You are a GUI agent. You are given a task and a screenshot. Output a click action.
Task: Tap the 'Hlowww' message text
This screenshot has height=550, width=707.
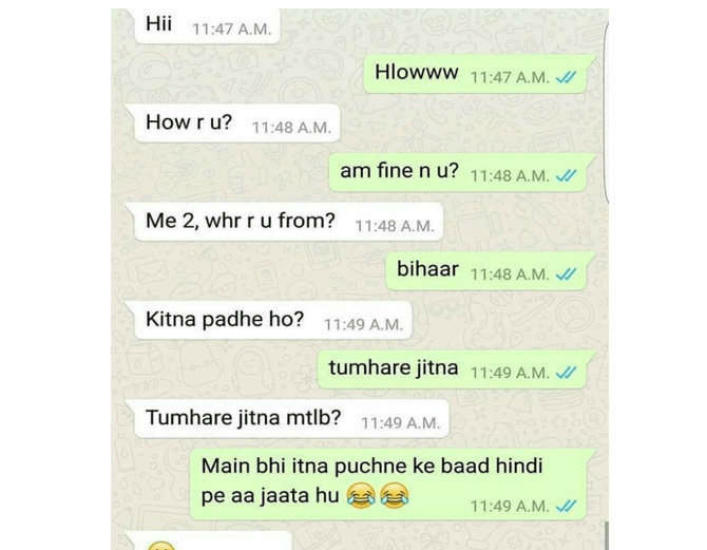(416, 72)
